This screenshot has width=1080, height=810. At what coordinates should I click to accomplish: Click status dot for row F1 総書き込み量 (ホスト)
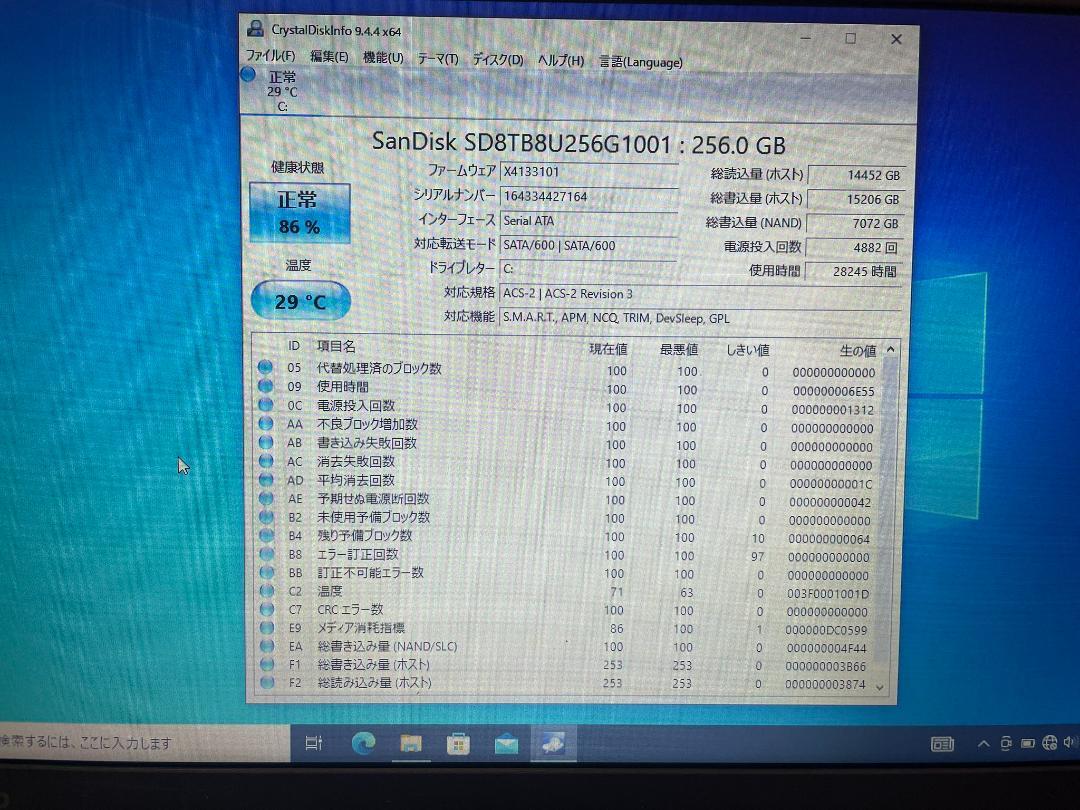267,664
